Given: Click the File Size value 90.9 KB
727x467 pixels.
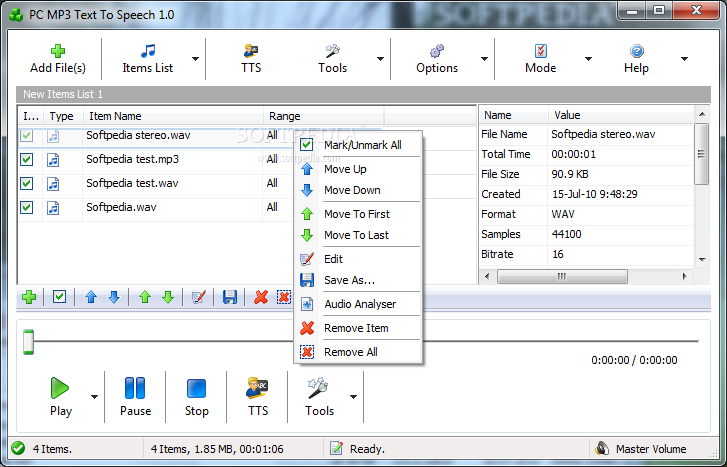Looking at the screenshot, I should pyautogui.click(x=570, y=174).
